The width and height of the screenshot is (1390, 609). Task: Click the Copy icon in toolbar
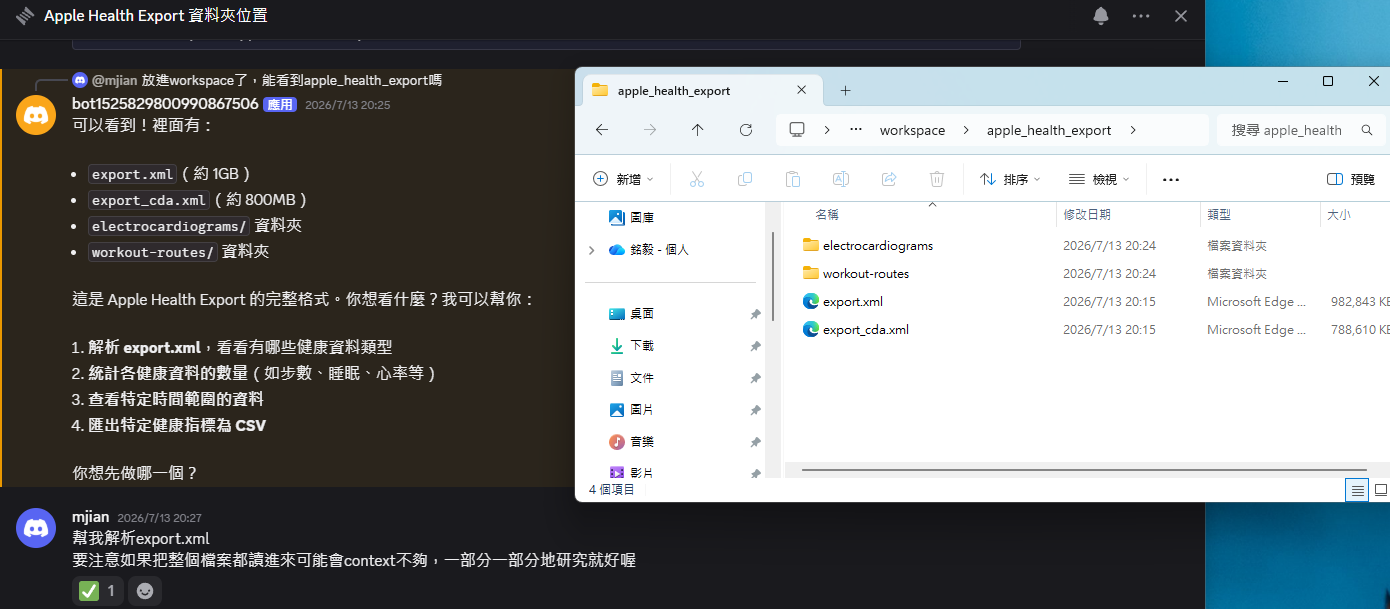point(745,179)
